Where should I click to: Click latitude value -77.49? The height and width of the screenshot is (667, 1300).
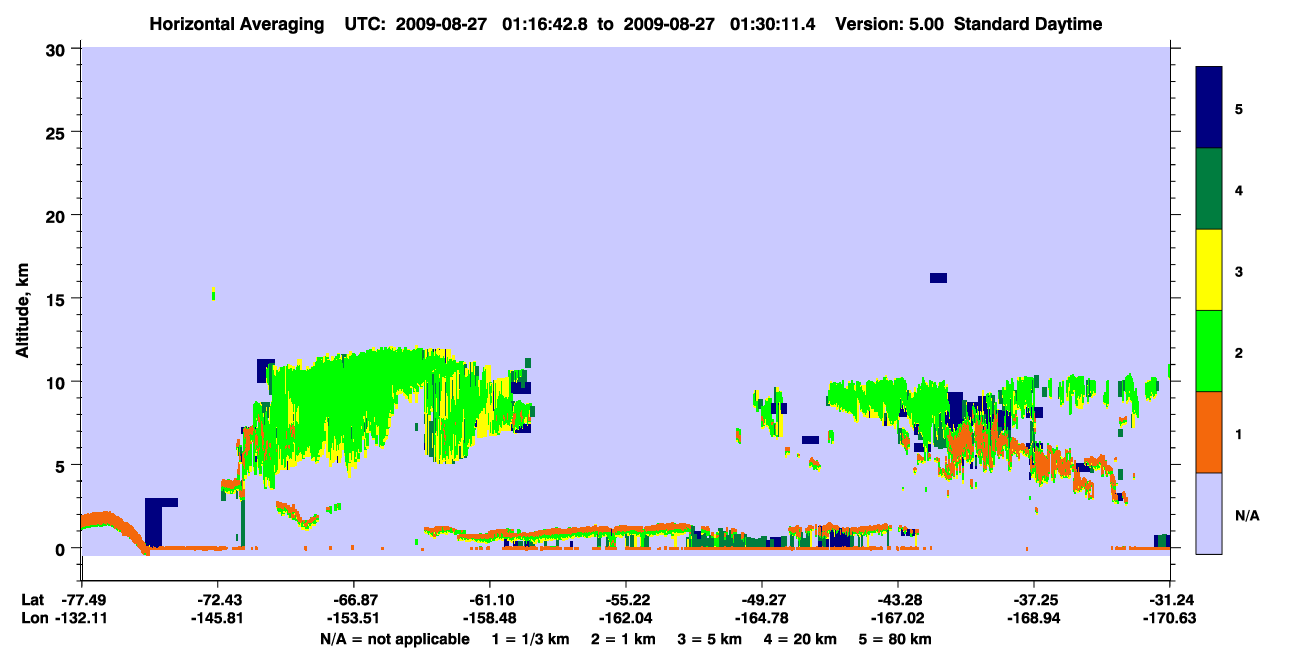pyautogui.click(x=81, y=600)
